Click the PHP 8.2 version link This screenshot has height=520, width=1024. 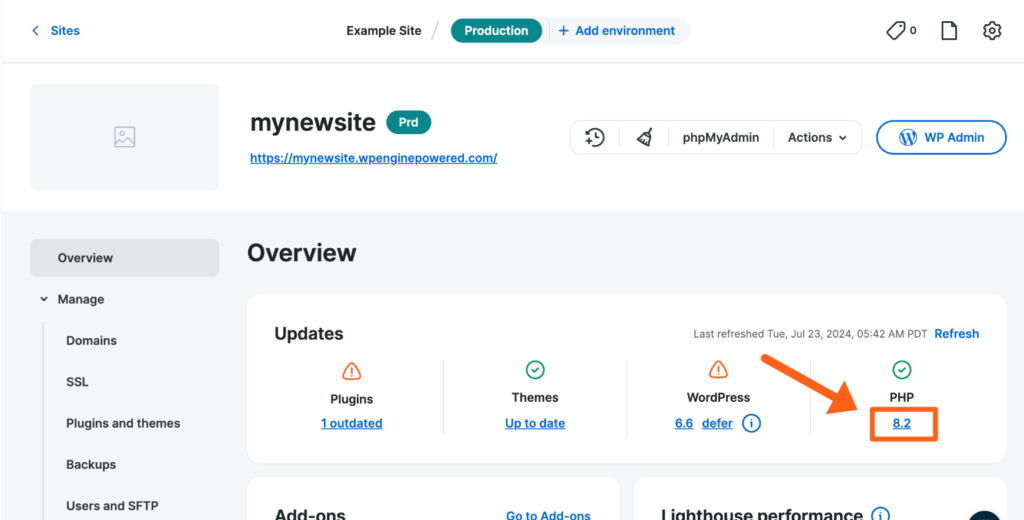pos(902,423)
